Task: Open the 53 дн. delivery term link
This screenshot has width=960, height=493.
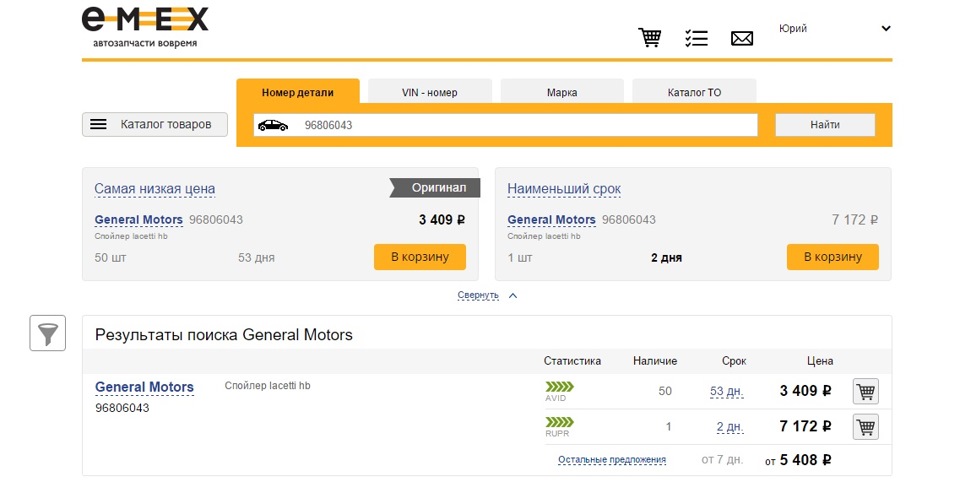Action: pyautogui.click(x=726, y=391)
